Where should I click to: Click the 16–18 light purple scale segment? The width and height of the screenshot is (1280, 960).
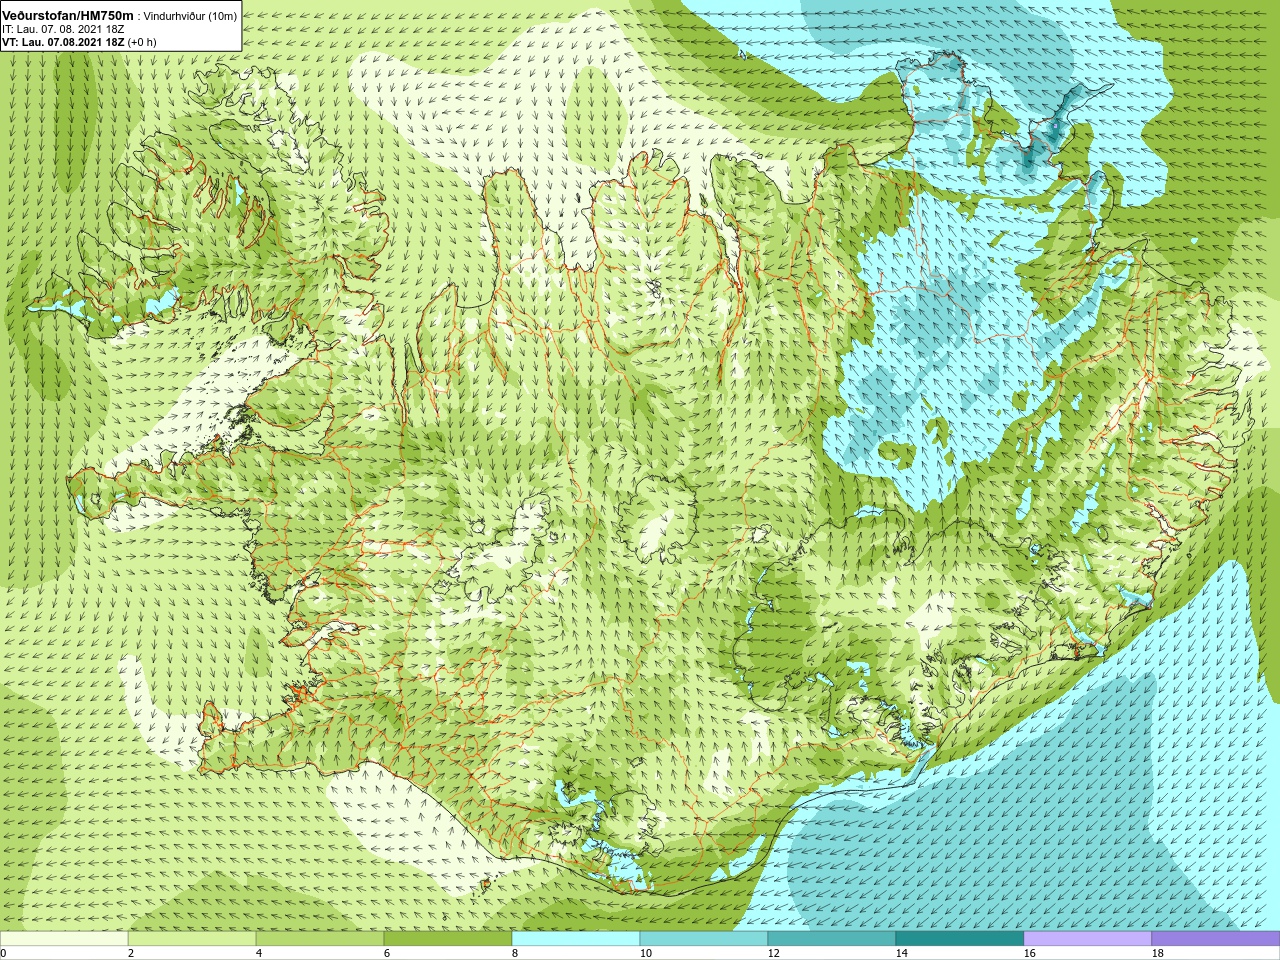tap(1088, 939)
